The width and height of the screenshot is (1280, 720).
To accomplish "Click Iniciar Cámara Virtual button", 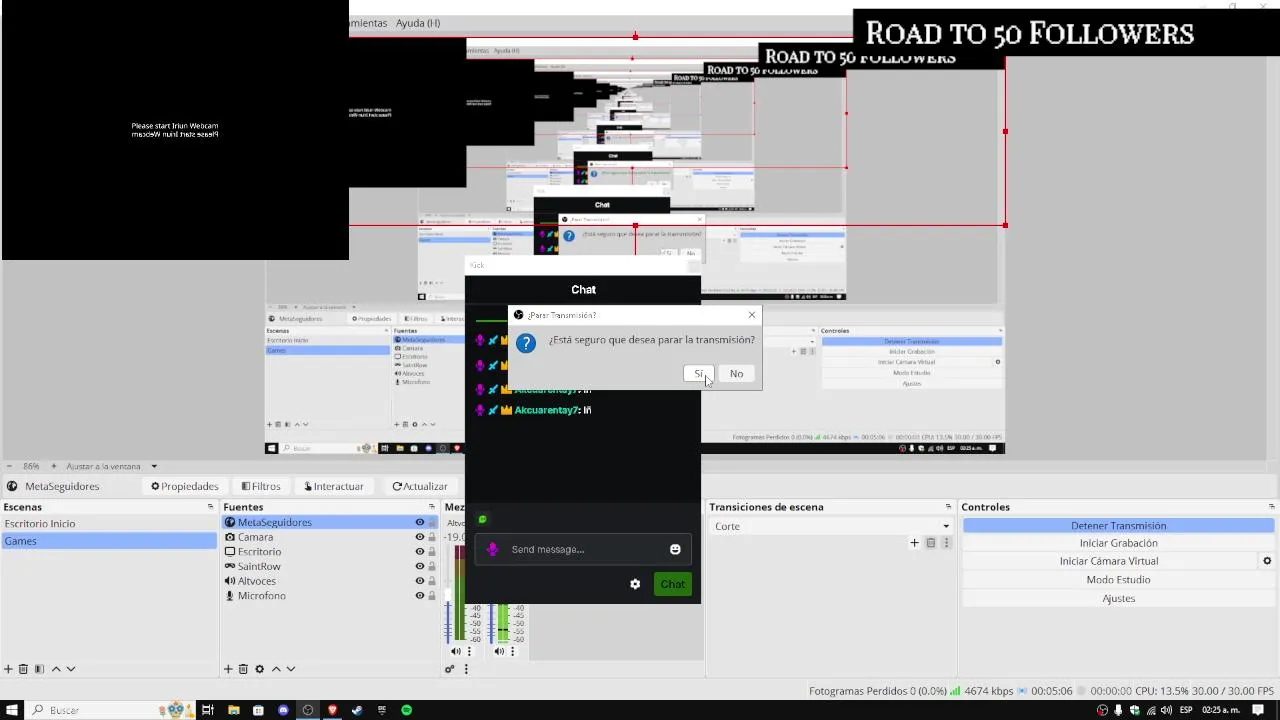I will 1109,561.
